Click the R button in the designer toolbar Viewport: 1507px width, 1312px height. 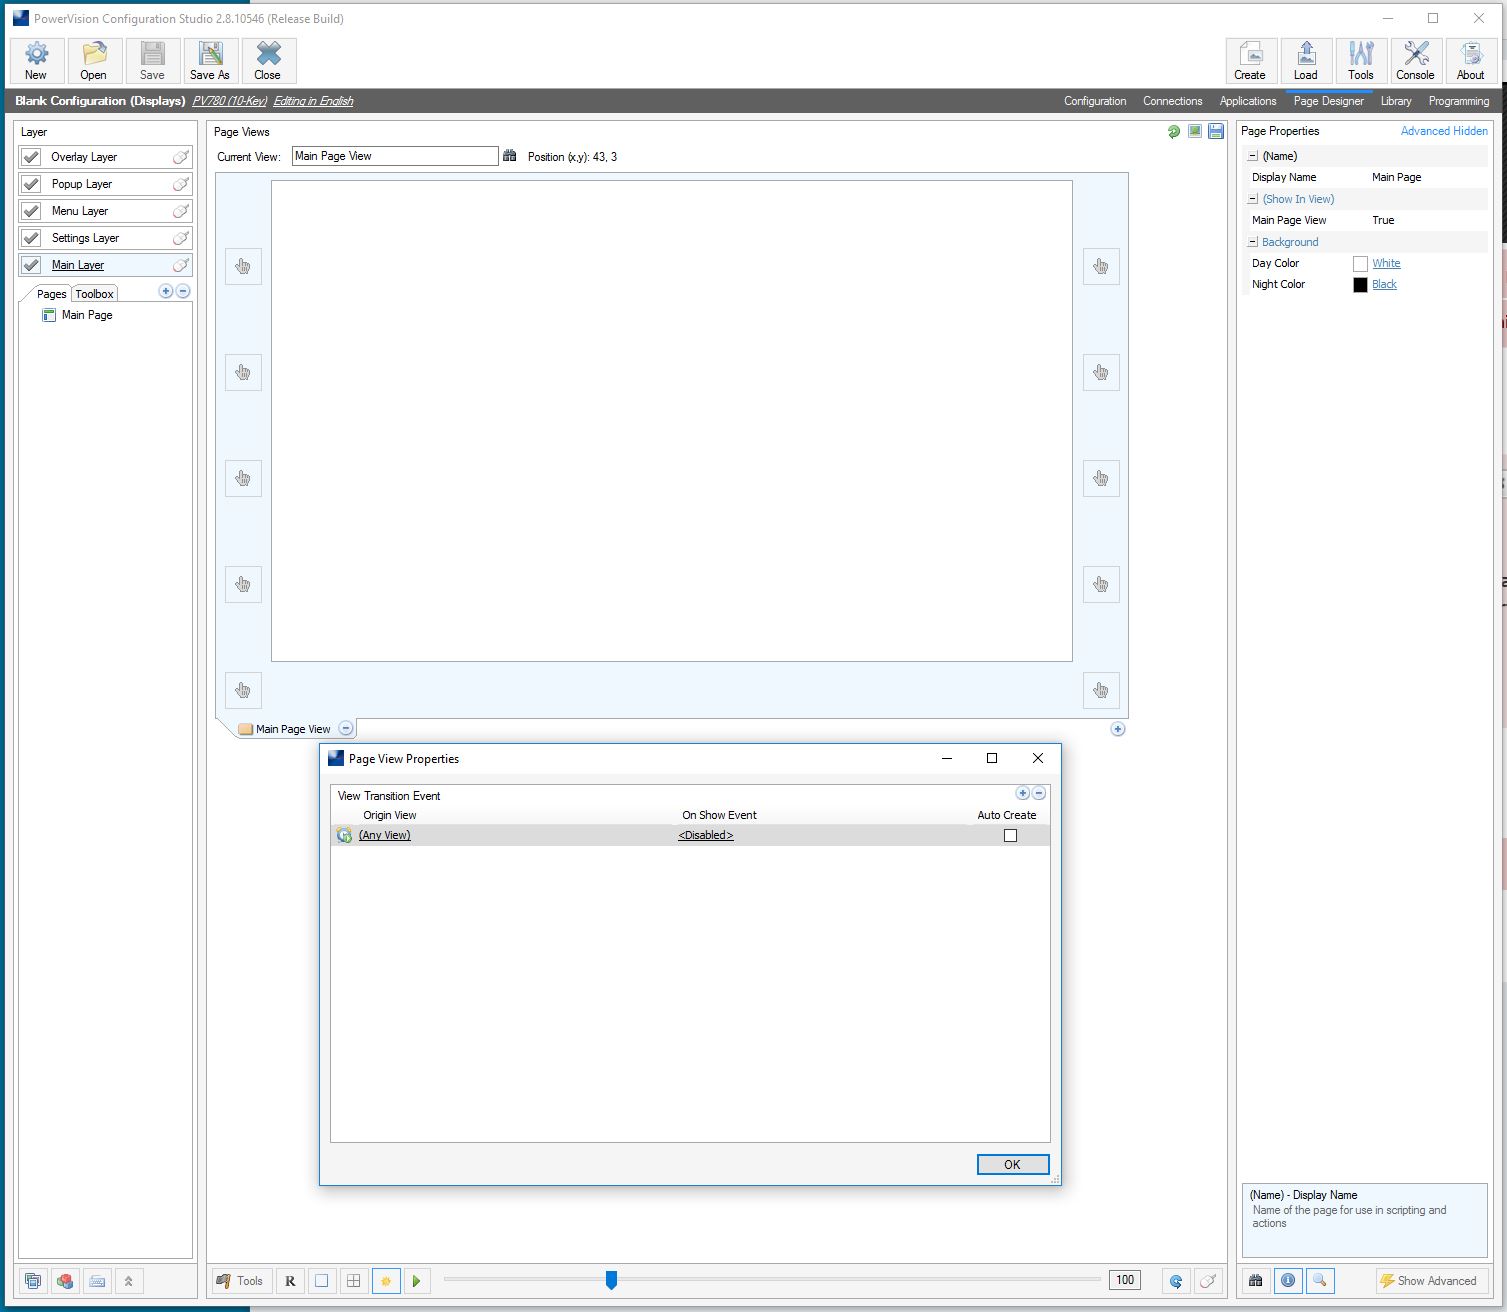click(290, 1281)
